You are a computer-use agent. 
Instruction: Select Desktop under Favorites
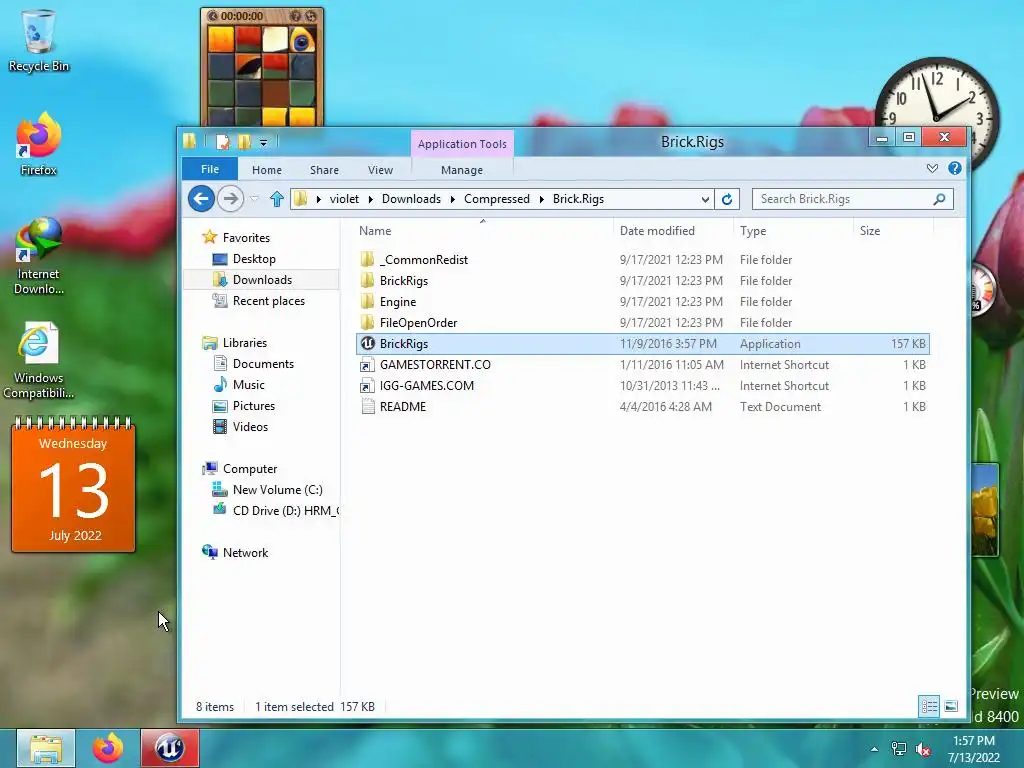pyautogui.click(x=254, y=259)
